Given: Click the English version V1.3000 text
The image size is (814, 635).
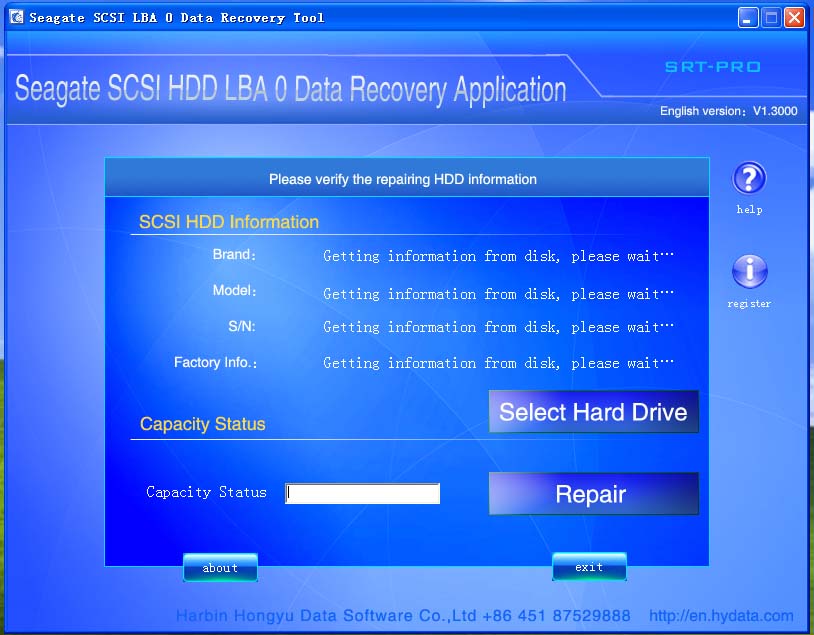Looking at the screenshot, I should 729,111.
